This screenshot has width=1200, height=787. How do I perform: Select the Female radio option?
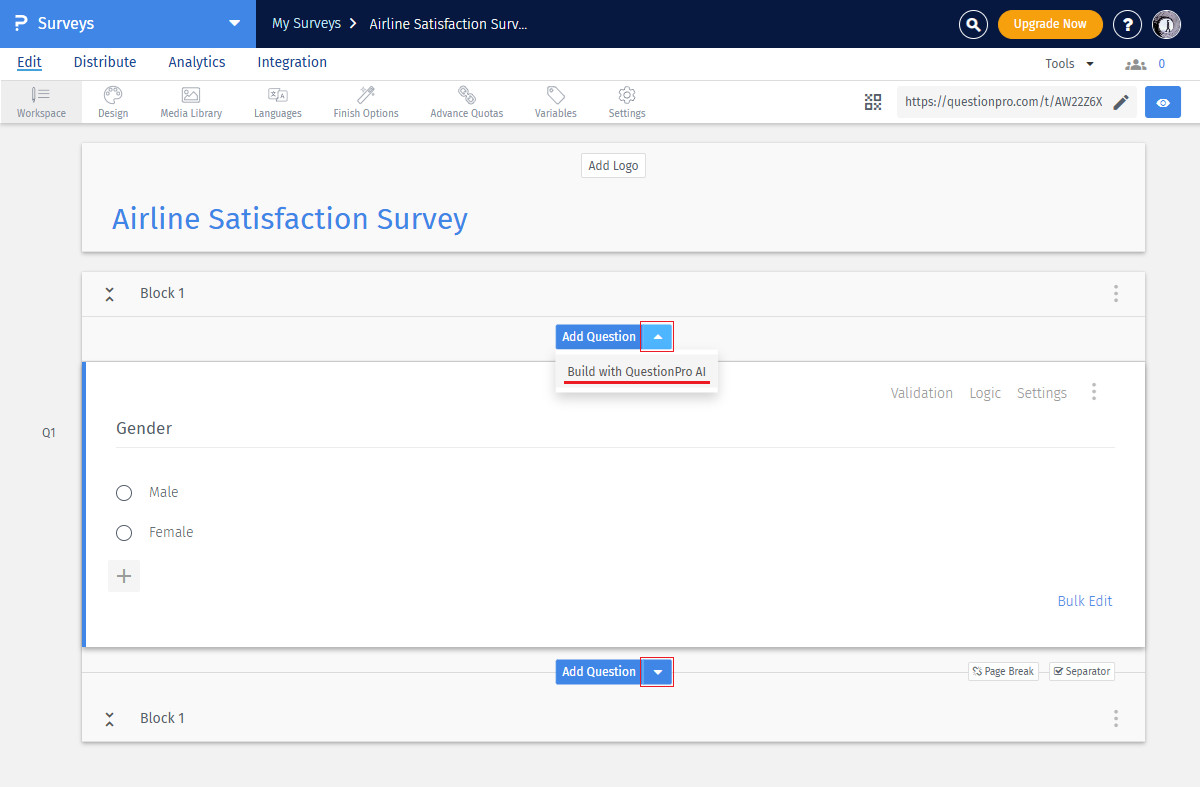(124, 533)
